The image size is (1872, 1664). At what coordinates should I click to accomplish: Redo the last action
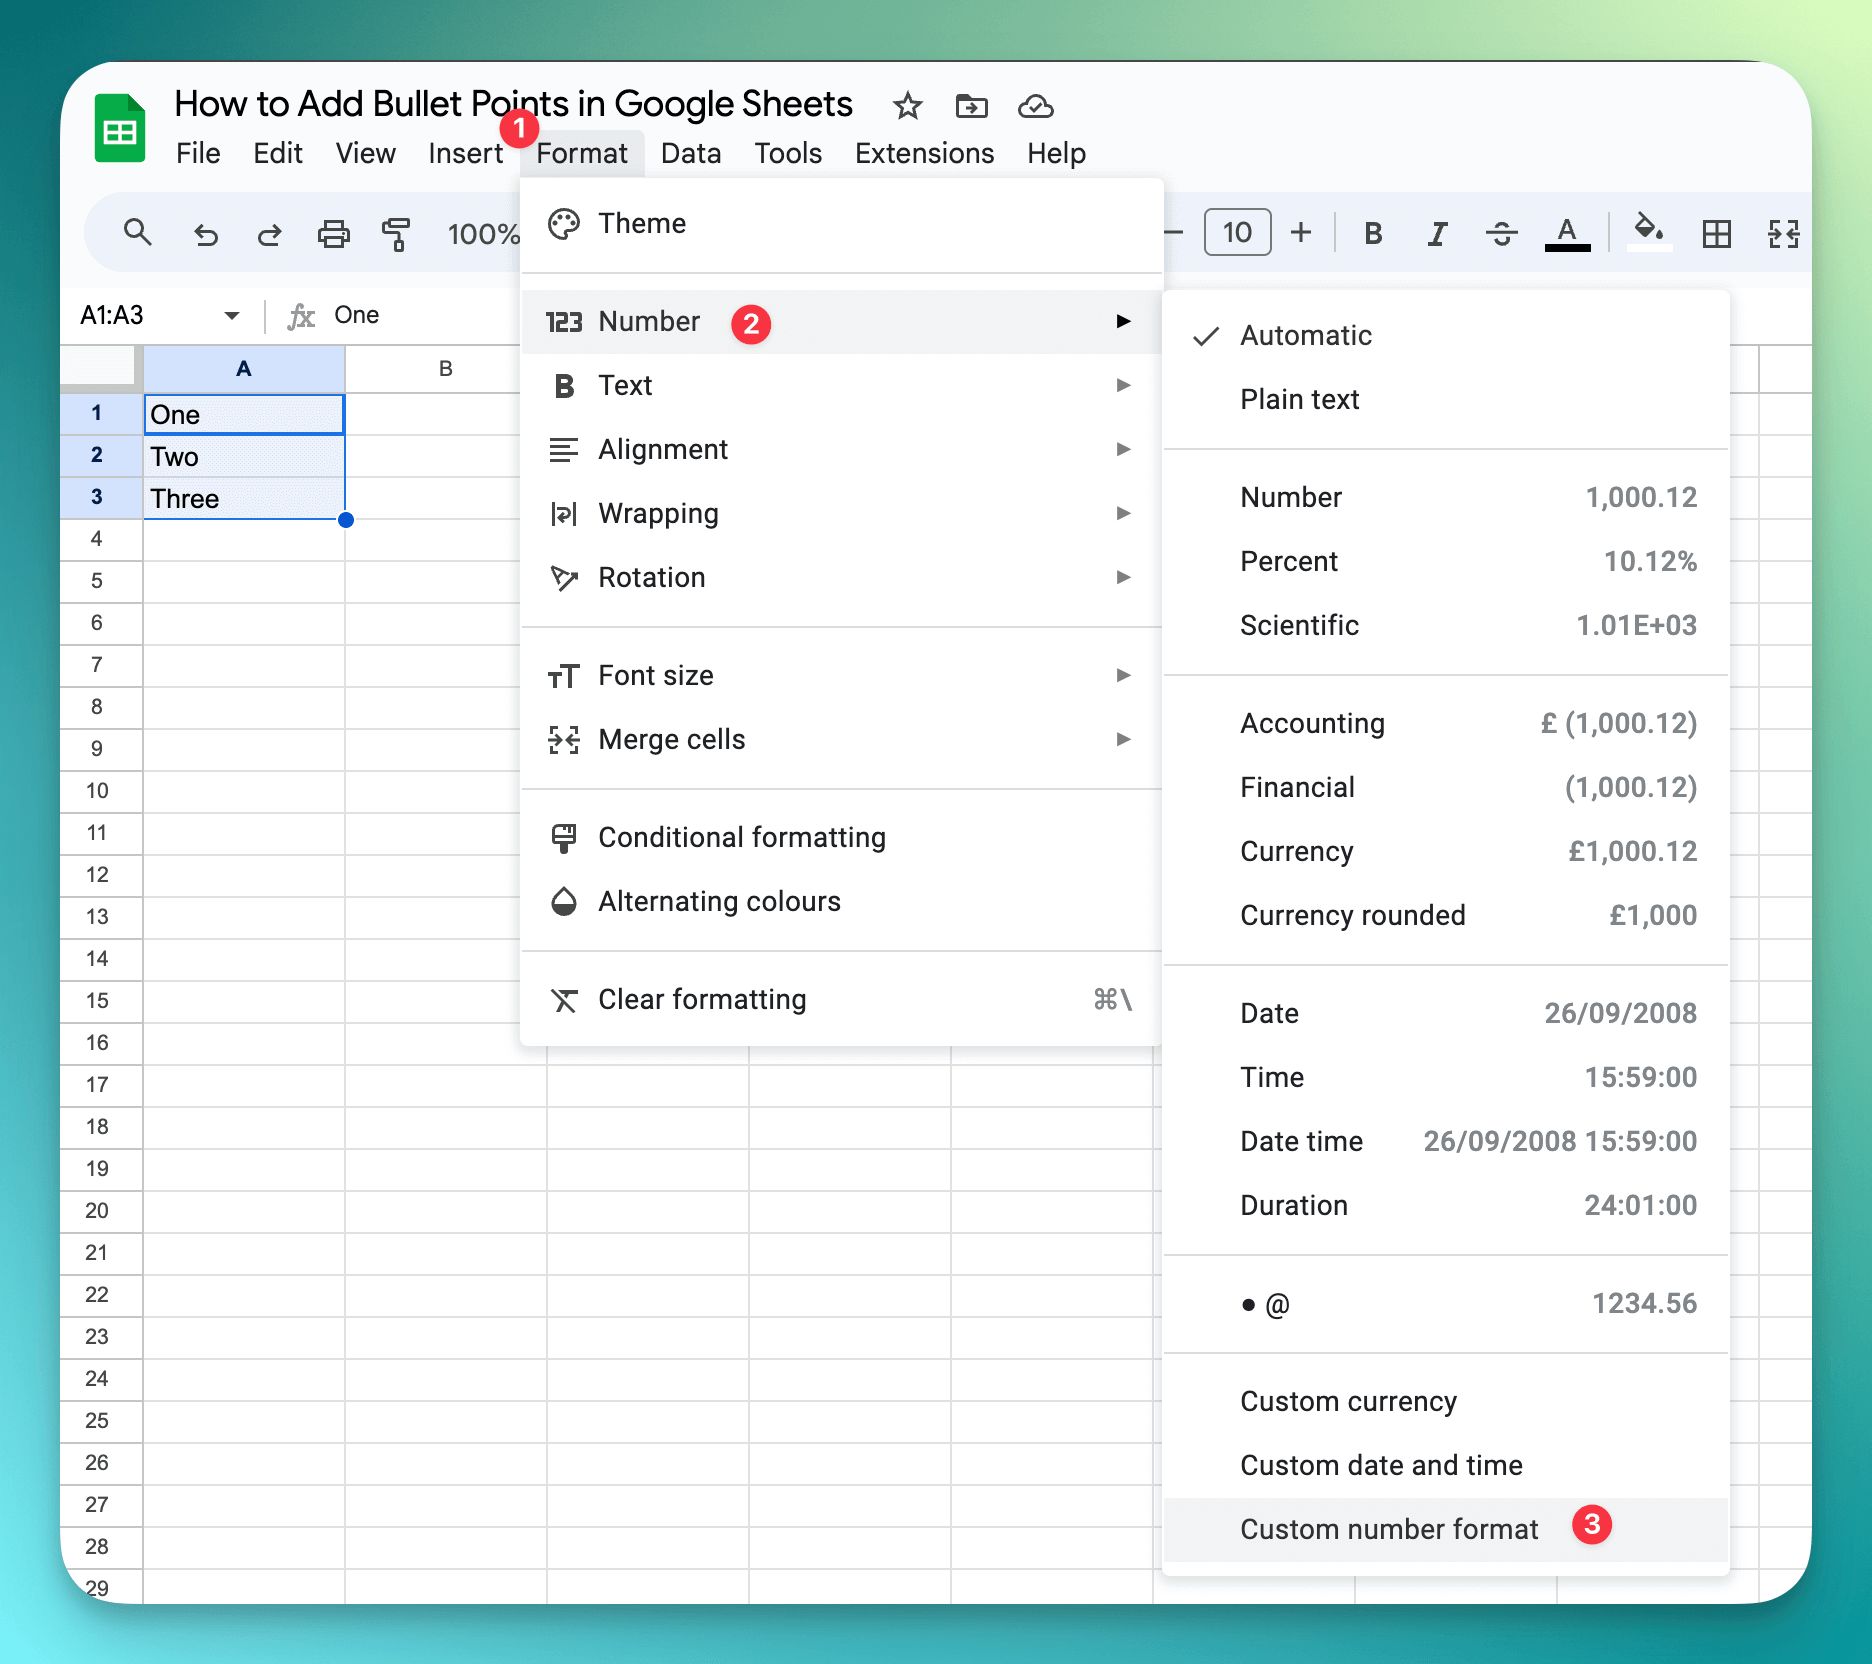coord(268,232)
